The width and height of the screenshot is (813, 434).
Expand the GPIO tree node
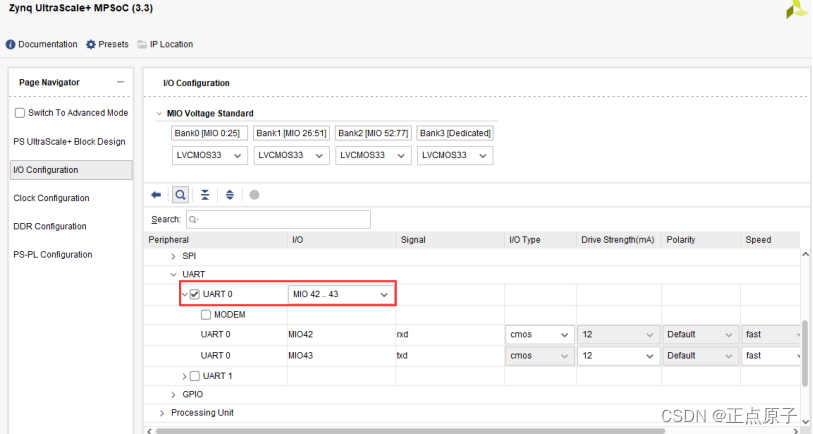173,395
